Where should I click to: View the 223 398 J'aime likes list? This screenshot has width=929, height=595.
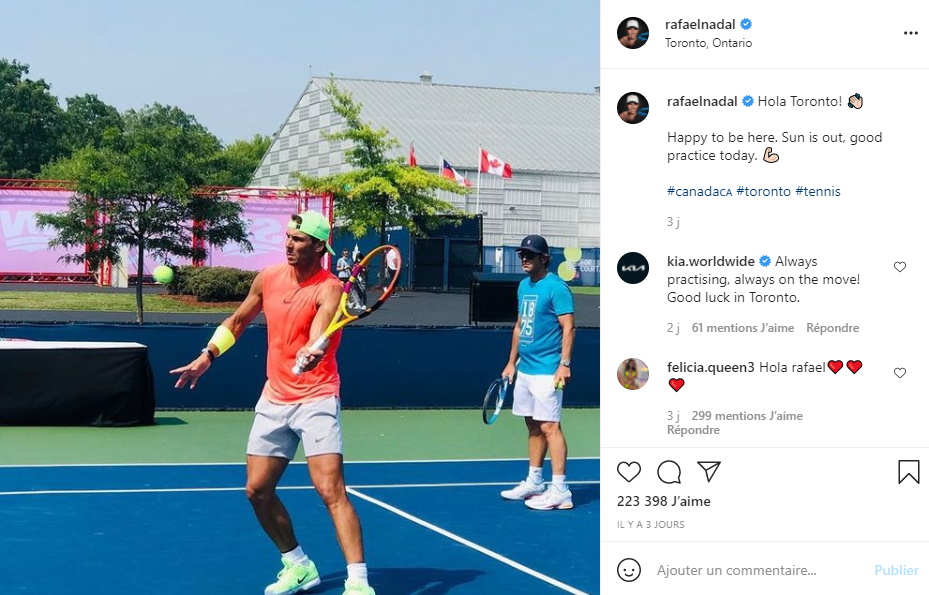tap(664, 501)
